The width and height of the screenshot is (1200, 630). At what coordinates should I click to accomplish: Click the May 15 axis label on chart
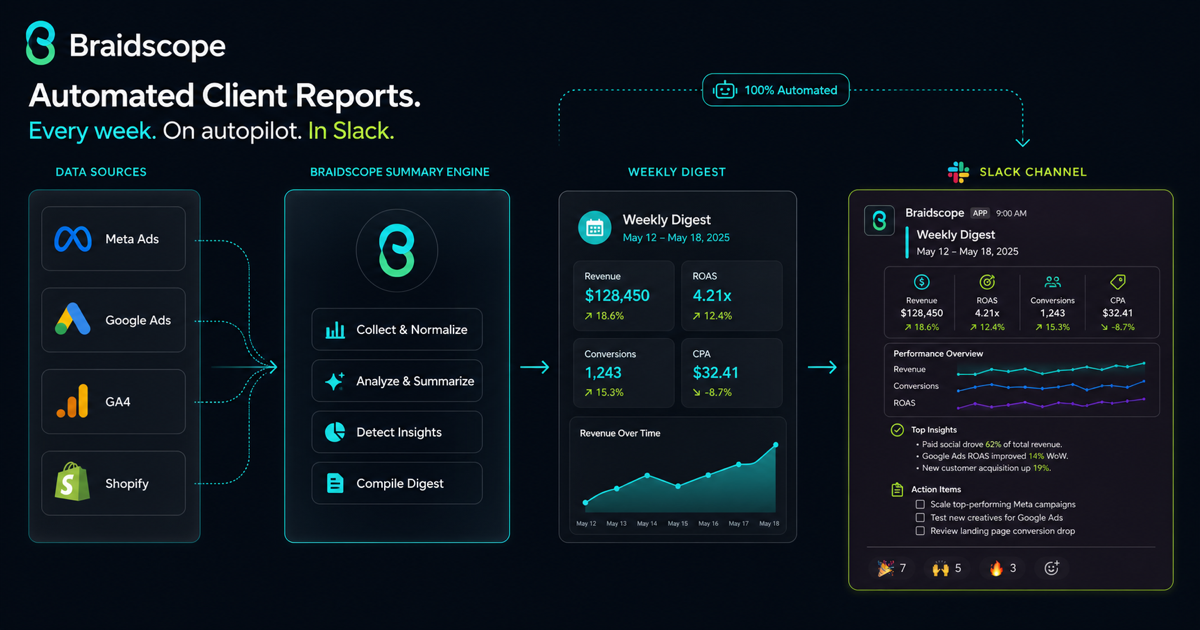tap(678, 524)
